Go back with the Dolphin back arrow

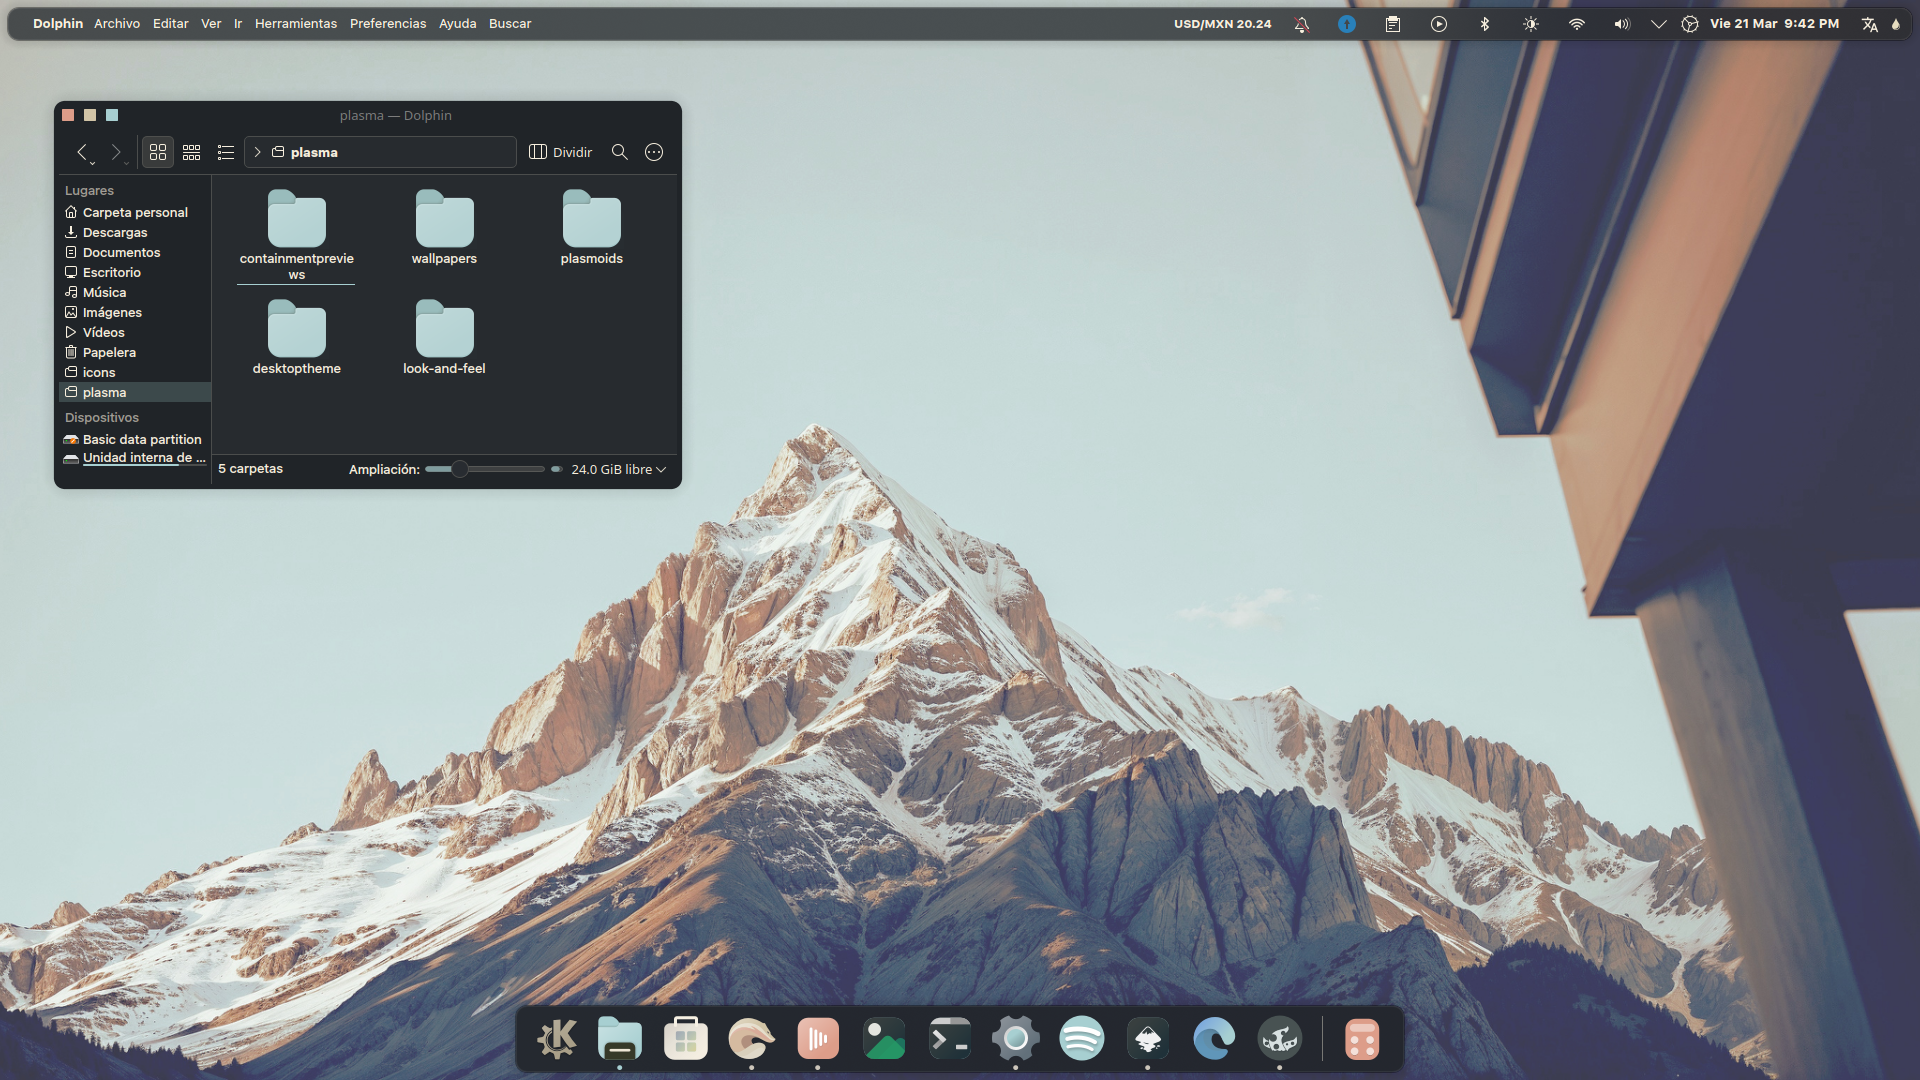83,152
